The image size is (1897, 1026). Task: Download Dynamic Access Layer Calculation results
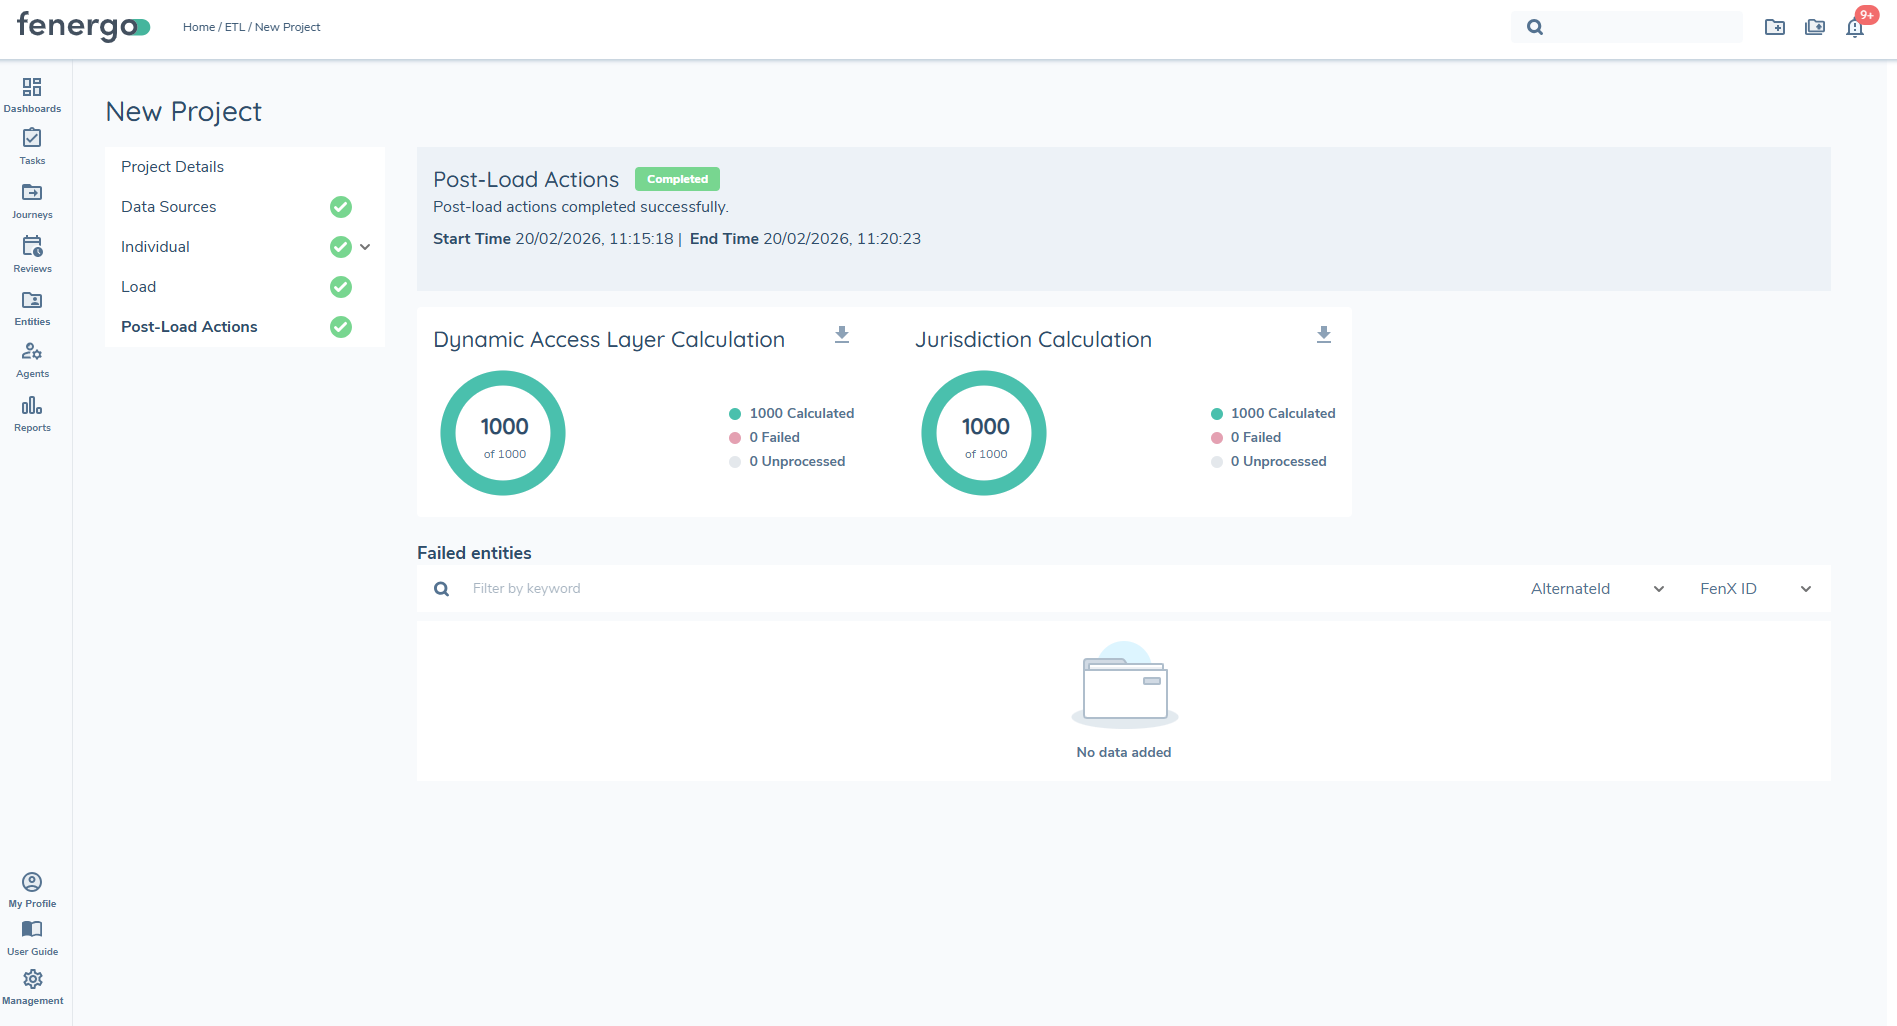[x=842, y=335]
